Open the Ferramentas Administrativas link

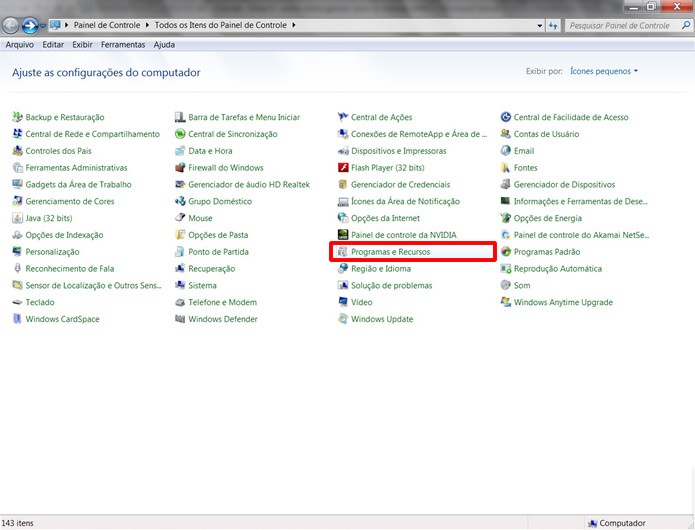pos(76,168)
